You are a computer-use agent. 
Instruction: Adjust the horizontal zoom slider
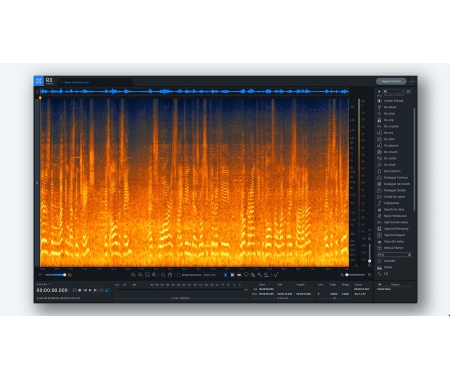tap(355, 275)
